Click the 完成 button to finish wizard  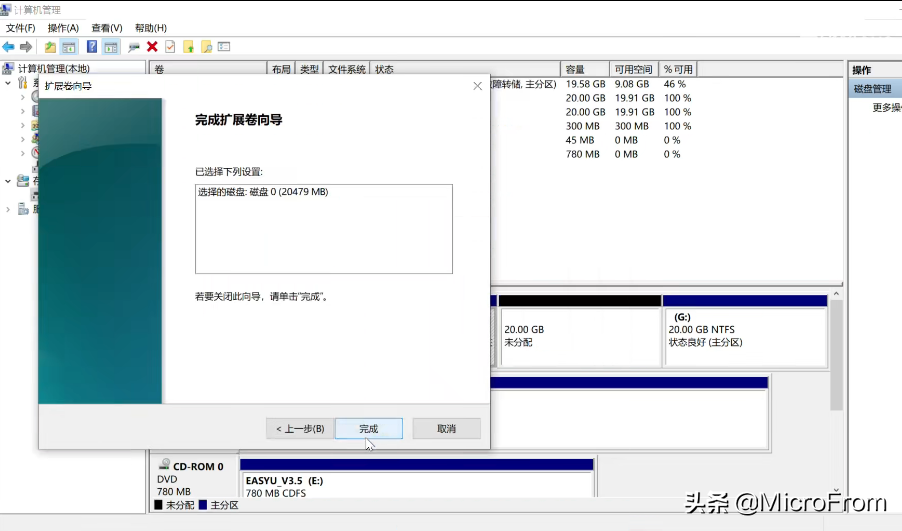pyautogui.click(x=369, y=428)
